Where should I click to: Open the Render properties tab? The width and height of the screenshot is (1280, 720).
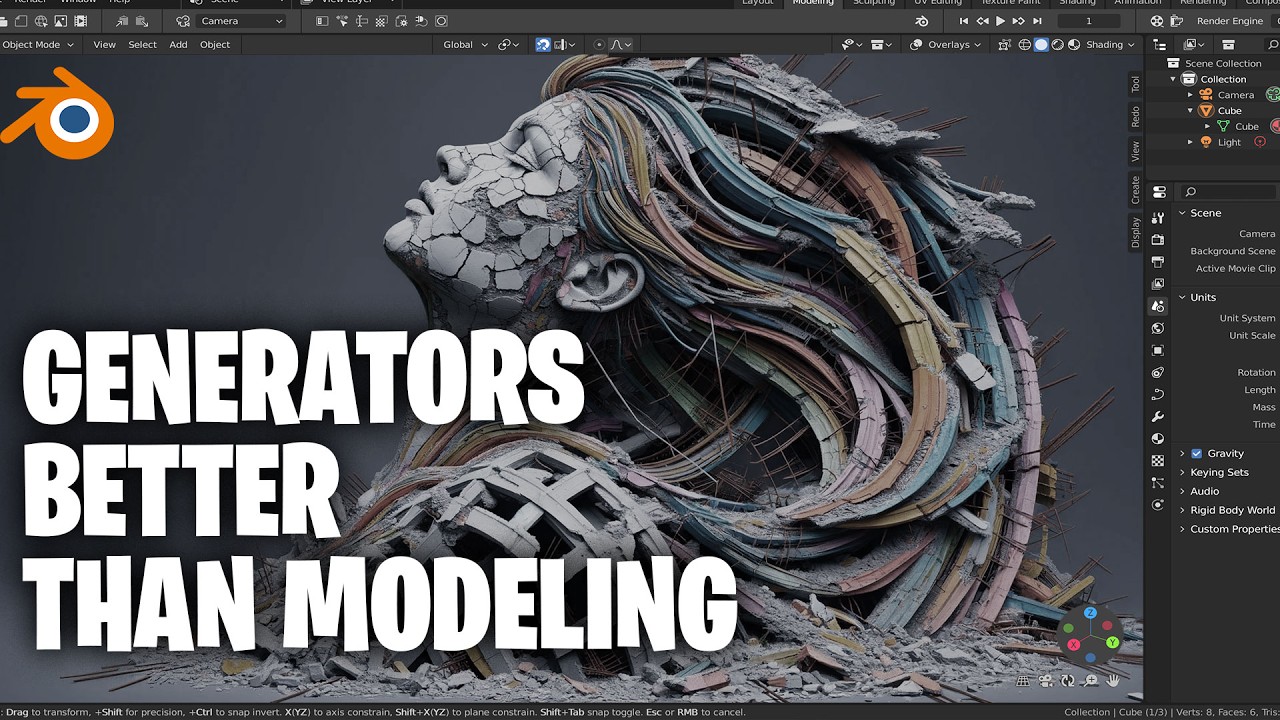[1158, 240]
